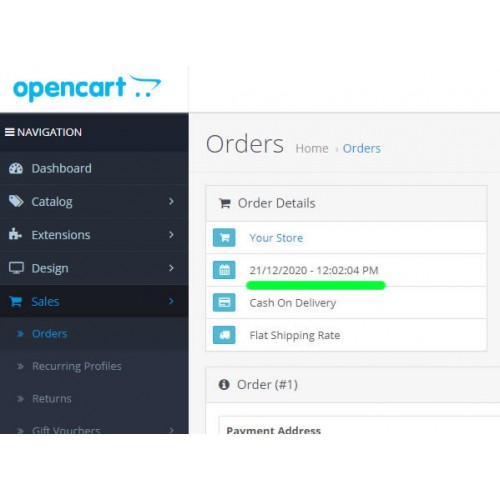Toggle the navigation hamburger icon
Screen dimensions: 500x500
[x=10, y=132]
